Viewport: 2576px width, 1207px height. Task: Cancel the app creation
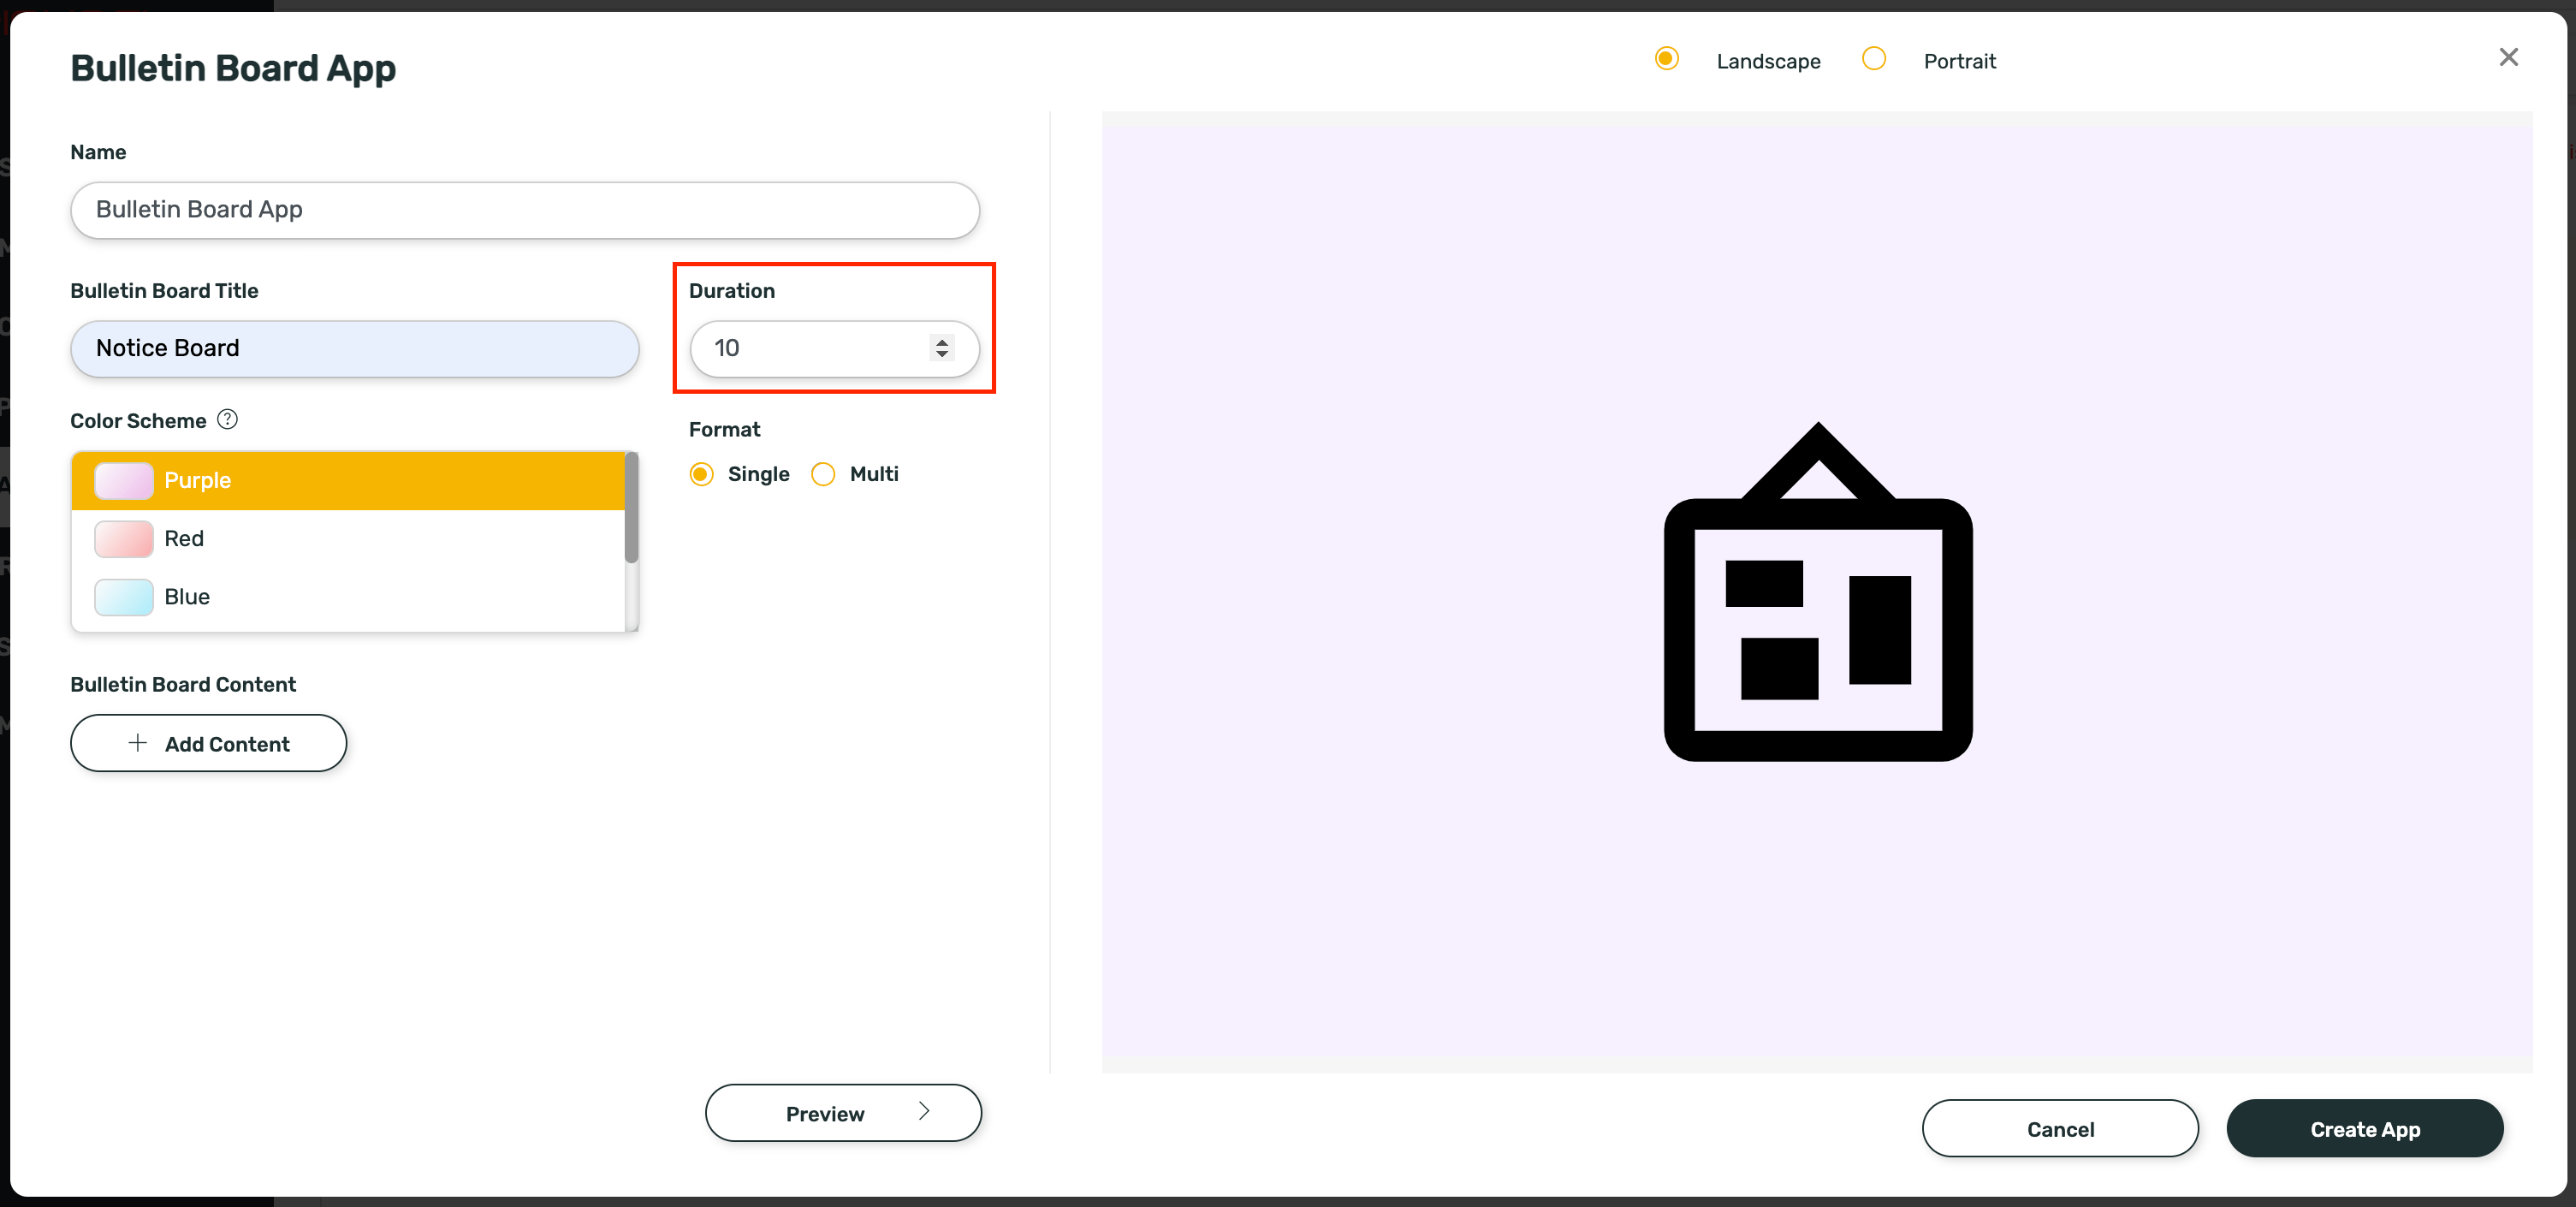coord(2060,1128)
